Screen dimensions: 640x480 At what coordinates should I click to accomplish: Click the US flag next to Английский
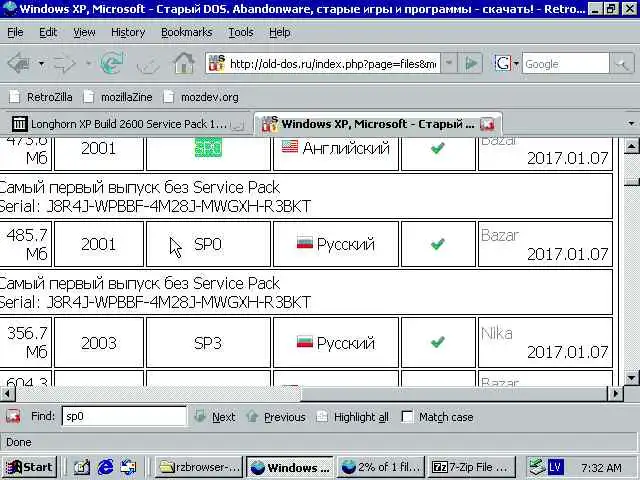290,147
